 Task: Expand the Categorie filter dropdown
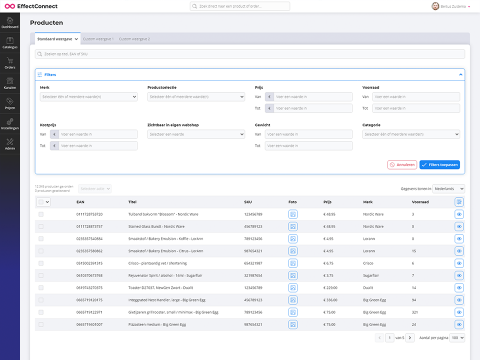click(411, 134)
